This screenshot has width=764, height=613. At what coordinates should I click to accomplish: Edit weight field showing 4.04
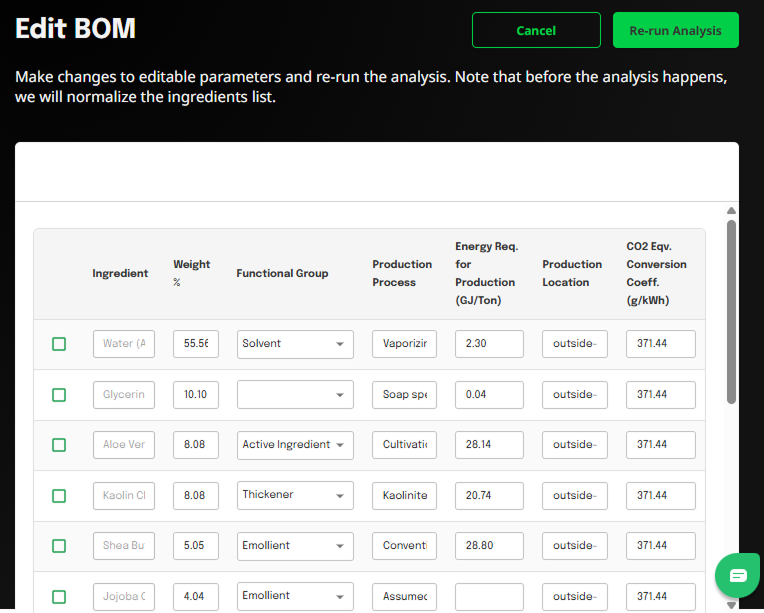coord(196,597)
